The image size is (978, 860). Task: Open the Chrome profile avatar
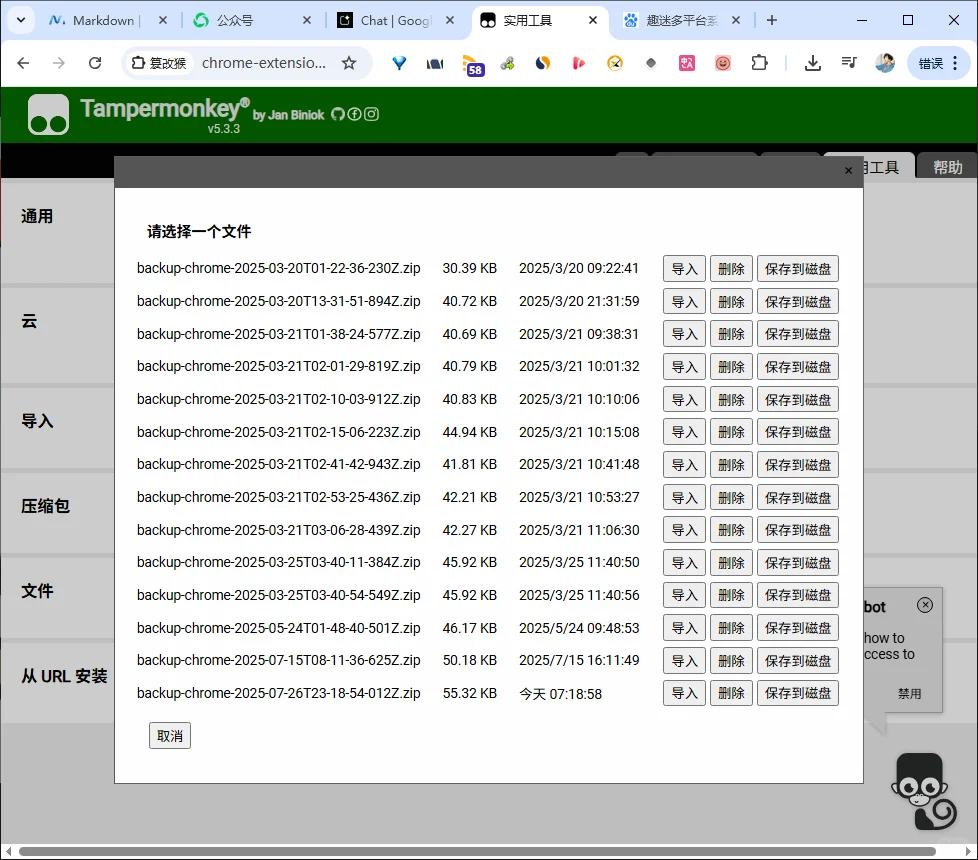coord(884,63)
